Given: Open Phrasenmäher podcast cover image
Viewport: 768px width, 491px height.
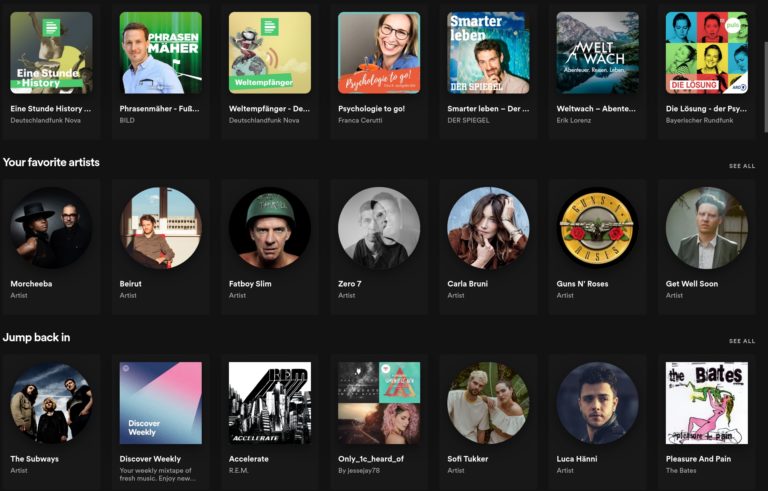Looking at the screenshot, I should point(161,52).
